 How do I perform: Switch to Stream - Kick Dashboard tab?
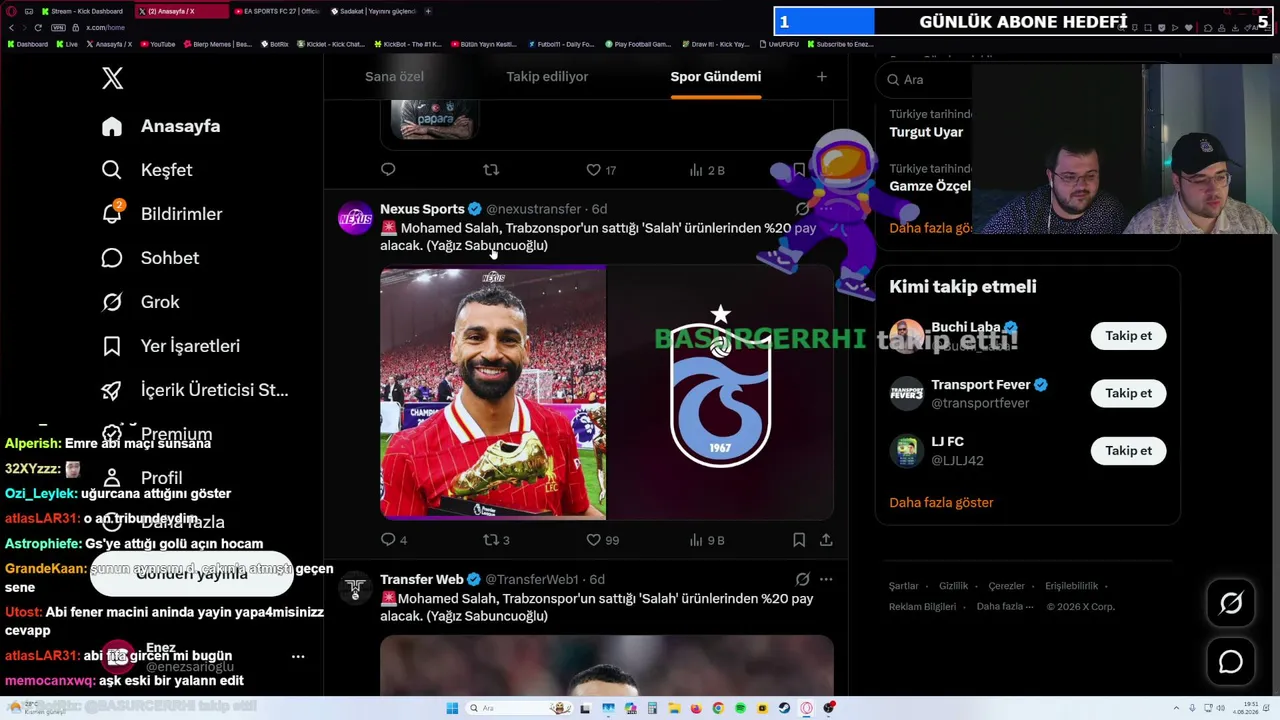click(x=81, y=11)
